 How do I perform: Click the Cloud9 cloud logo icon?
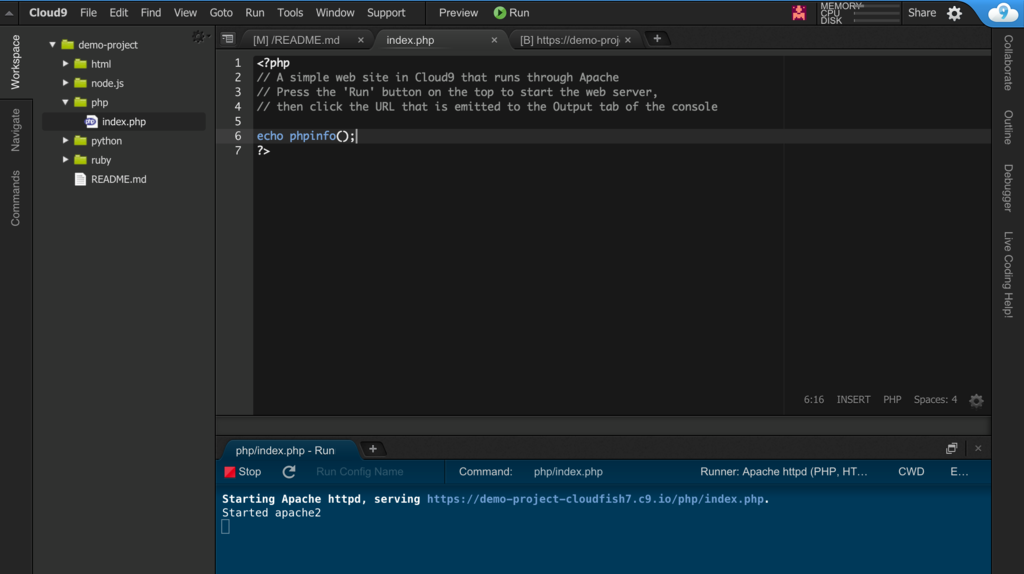[x=1002, y=13]
